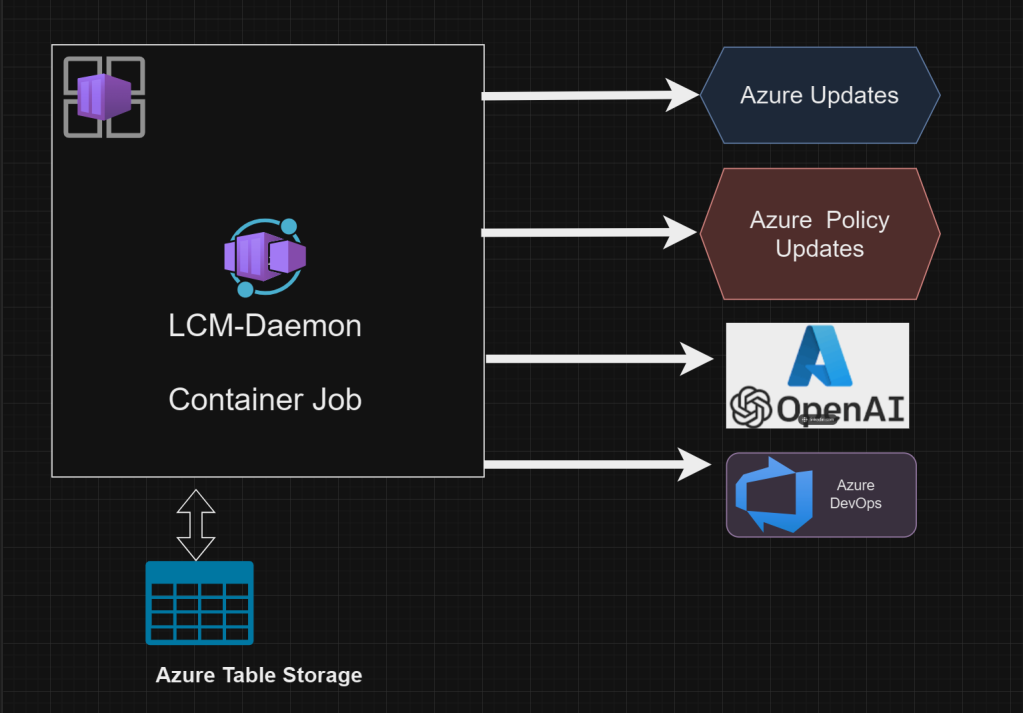Select the LCM-Daemon text label

point(264,325)
